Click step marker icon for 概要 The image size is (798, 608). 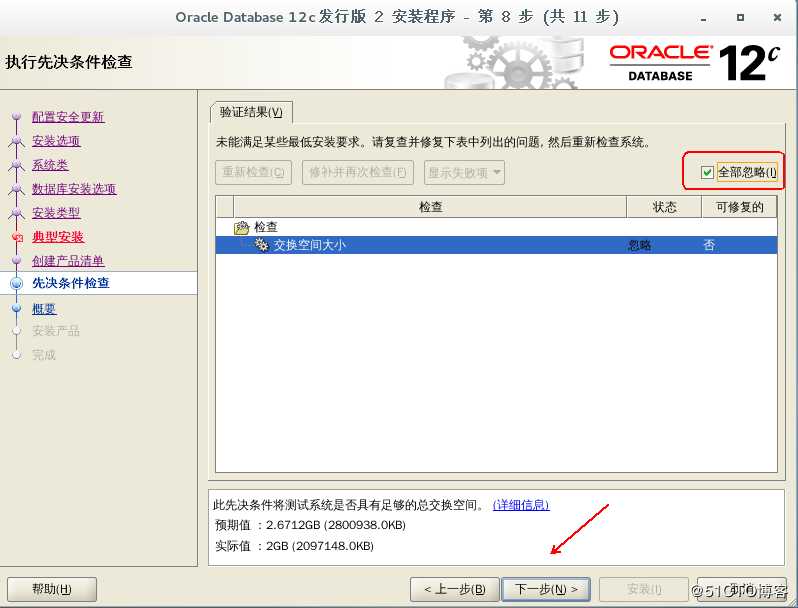(x=17, y=308)
